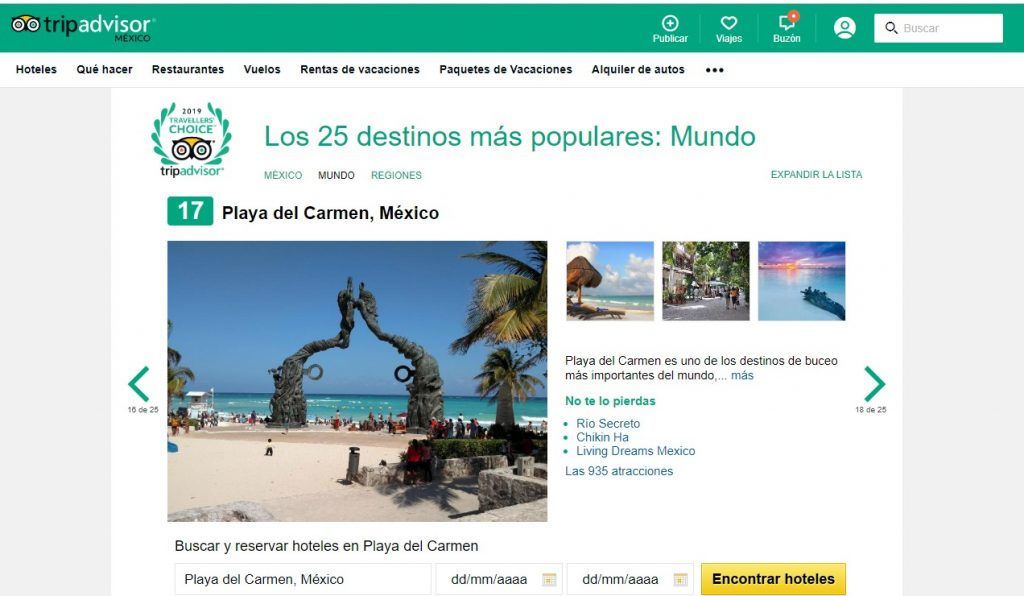1024x596 pixels.
Task: Click the Tripadvisor owl logo
Action: (x=26, y=24)
